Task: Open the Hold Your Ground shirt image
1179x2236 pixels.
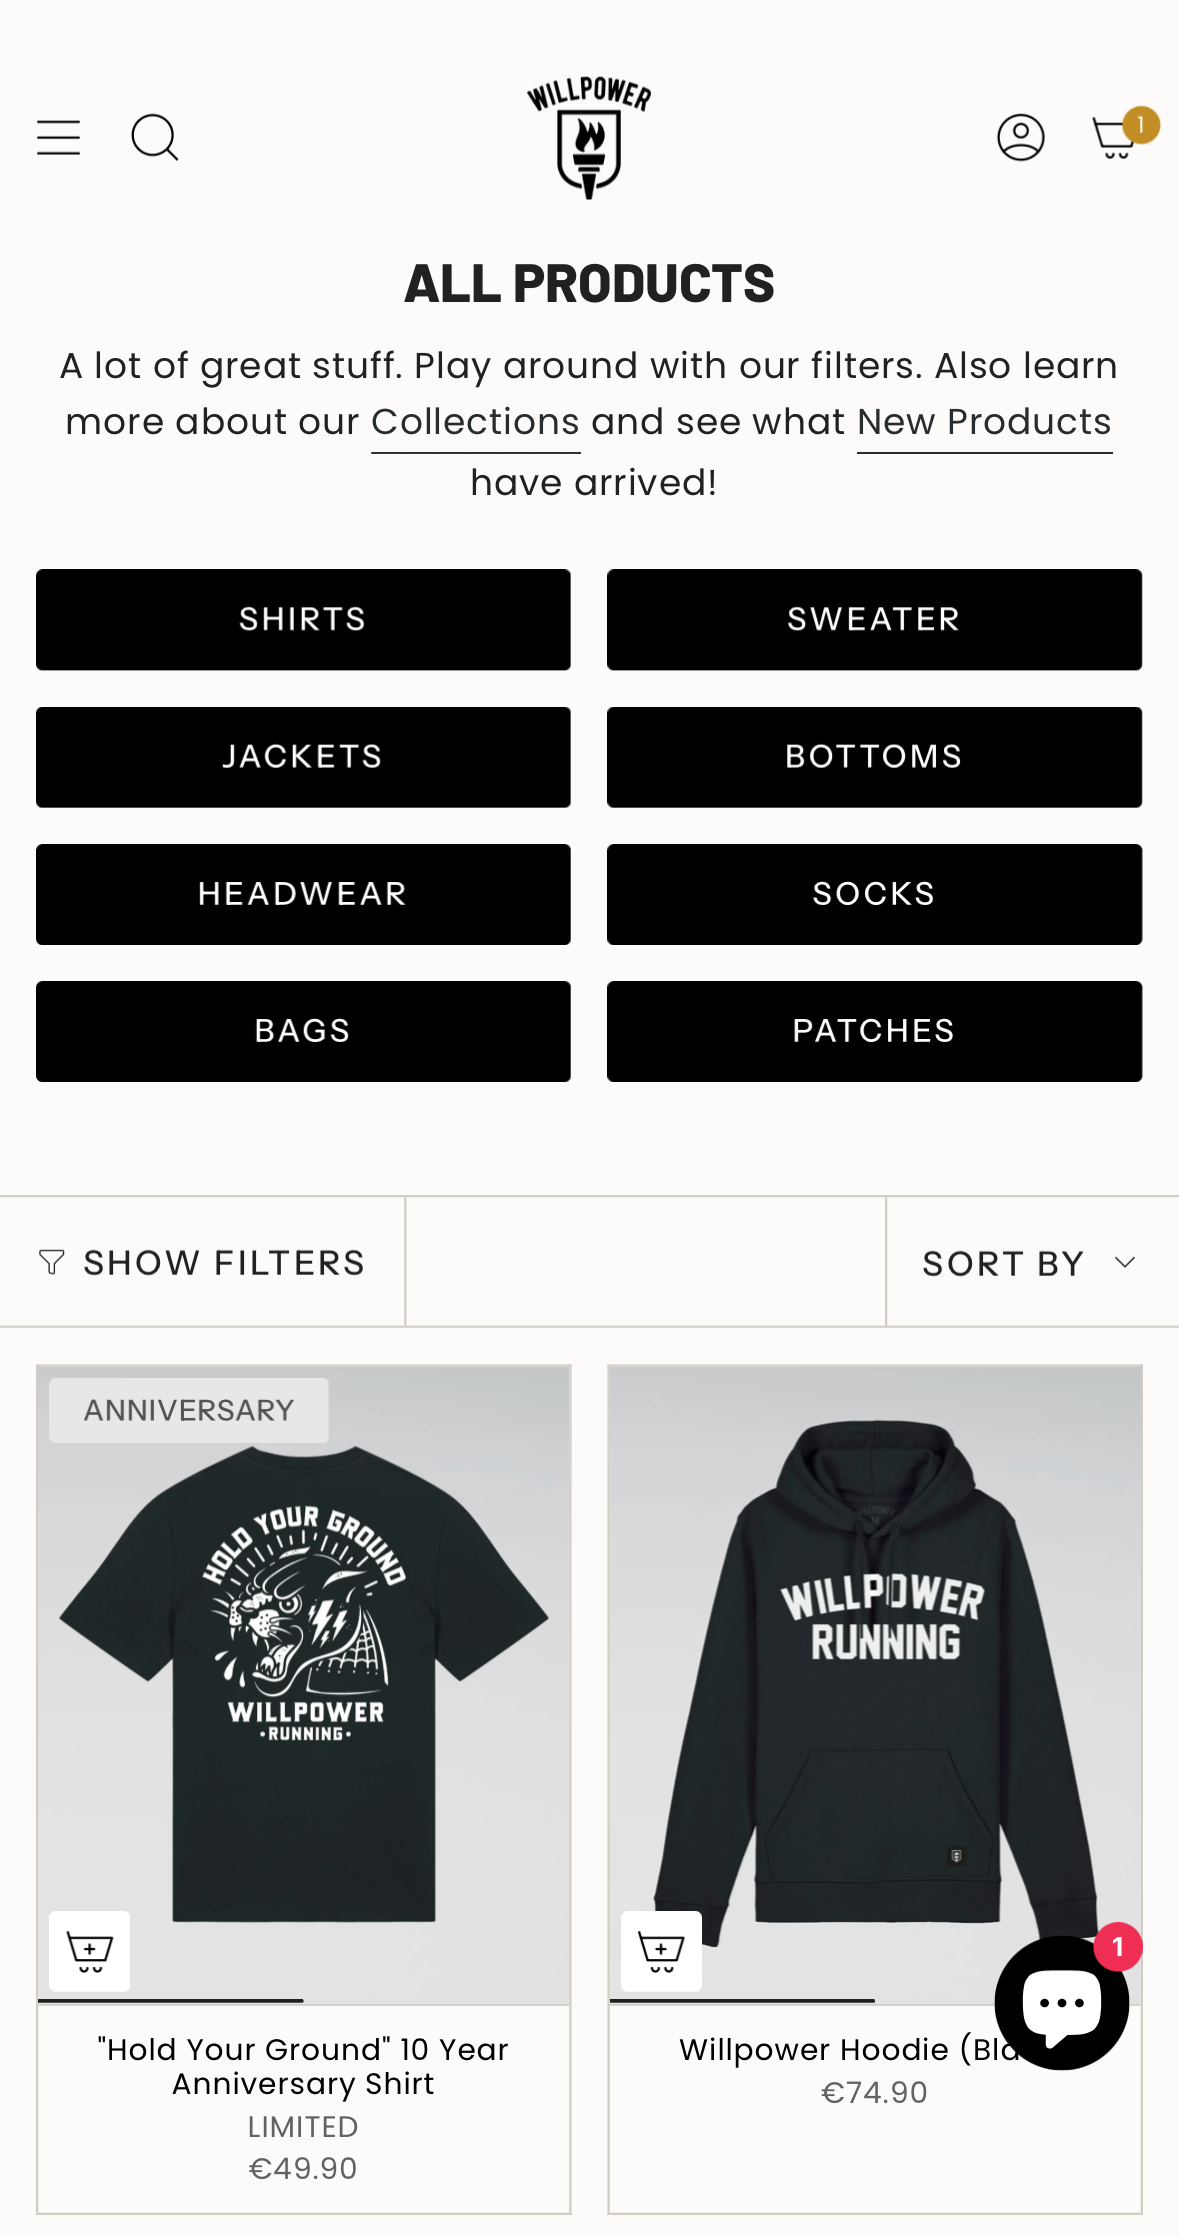Action: (304, 1685)
